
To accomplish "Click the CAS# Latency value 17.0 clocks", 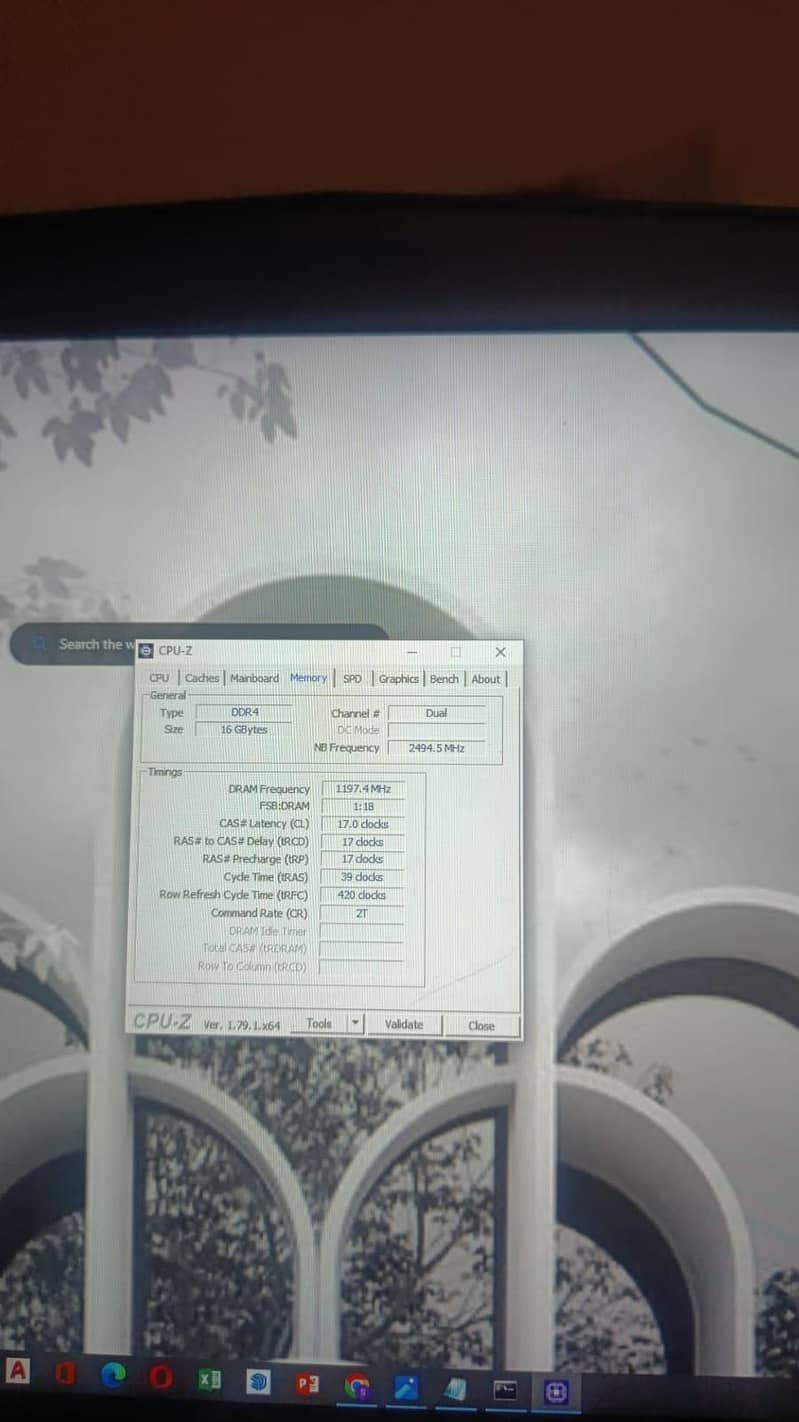I will (363, 824).
